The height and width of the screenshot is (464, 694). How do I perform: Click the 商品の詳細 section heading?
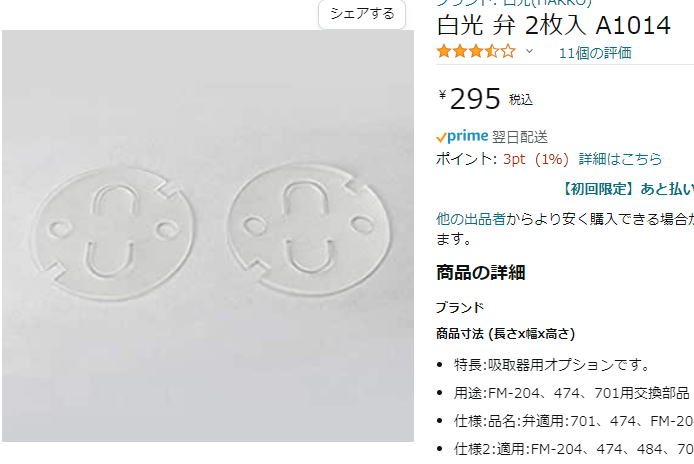pos(480,272)
